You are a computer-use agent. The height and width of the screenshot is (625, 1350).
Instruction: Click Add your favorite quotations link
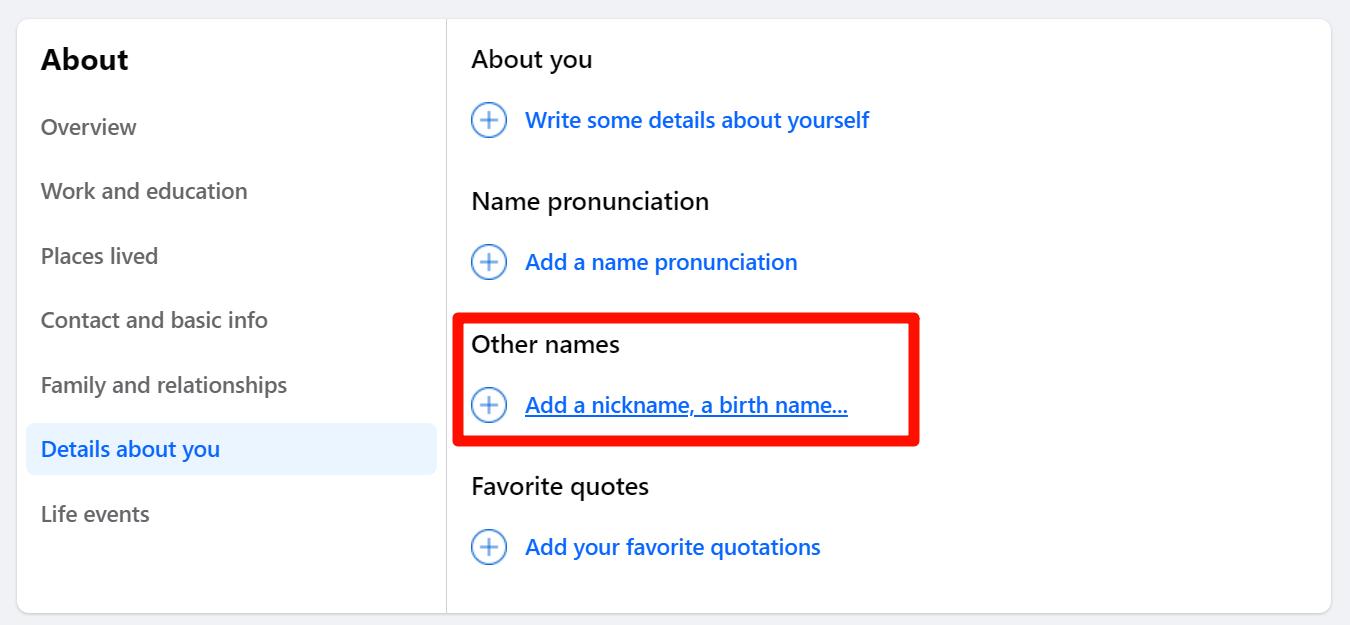pos(672,548)
